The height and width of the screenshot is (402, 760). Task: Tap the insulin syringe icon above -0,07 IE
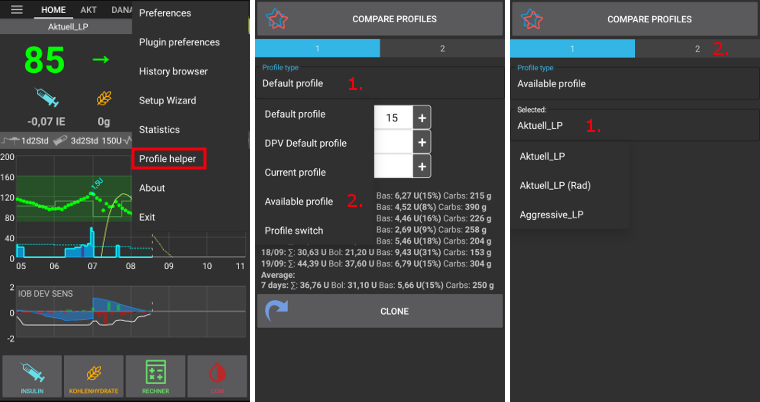[x=47, y=97]
